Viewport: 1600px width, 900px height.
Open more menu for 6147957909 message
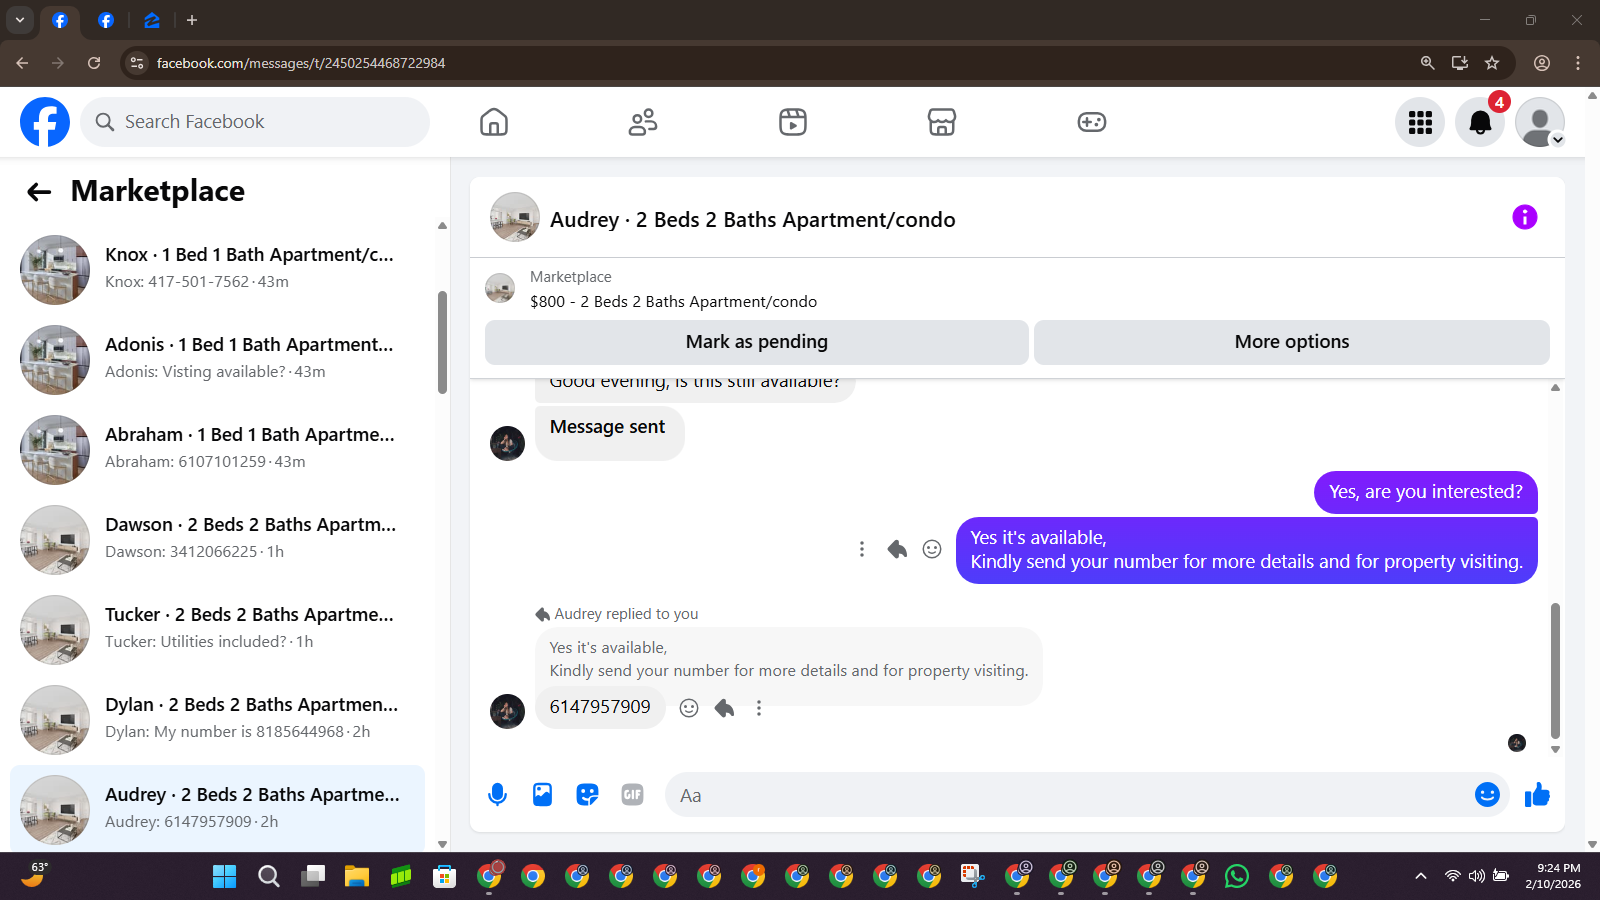[x=759, y=708]
